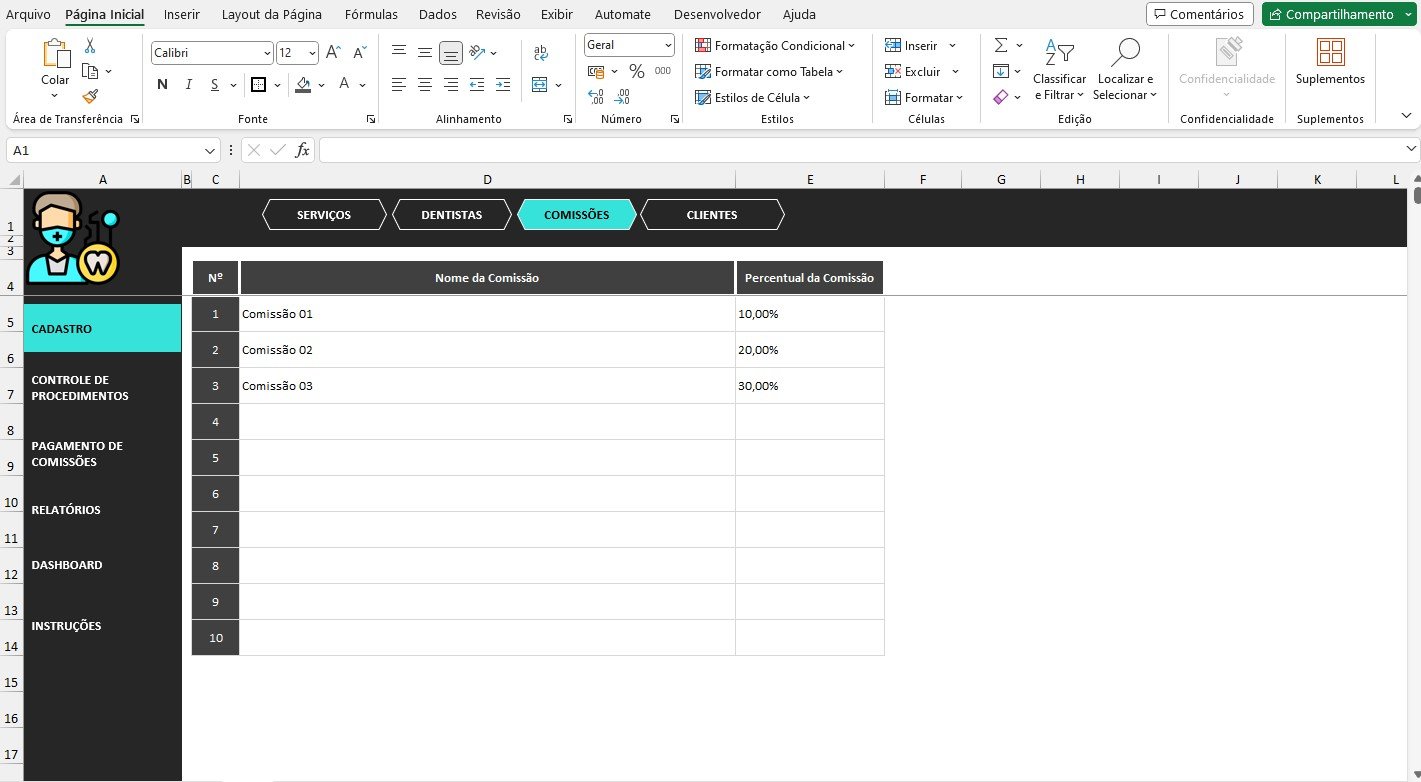Click the percent style icon
Image resolution: width=1421 pixels, height=782 pixels.
(636, 72)
